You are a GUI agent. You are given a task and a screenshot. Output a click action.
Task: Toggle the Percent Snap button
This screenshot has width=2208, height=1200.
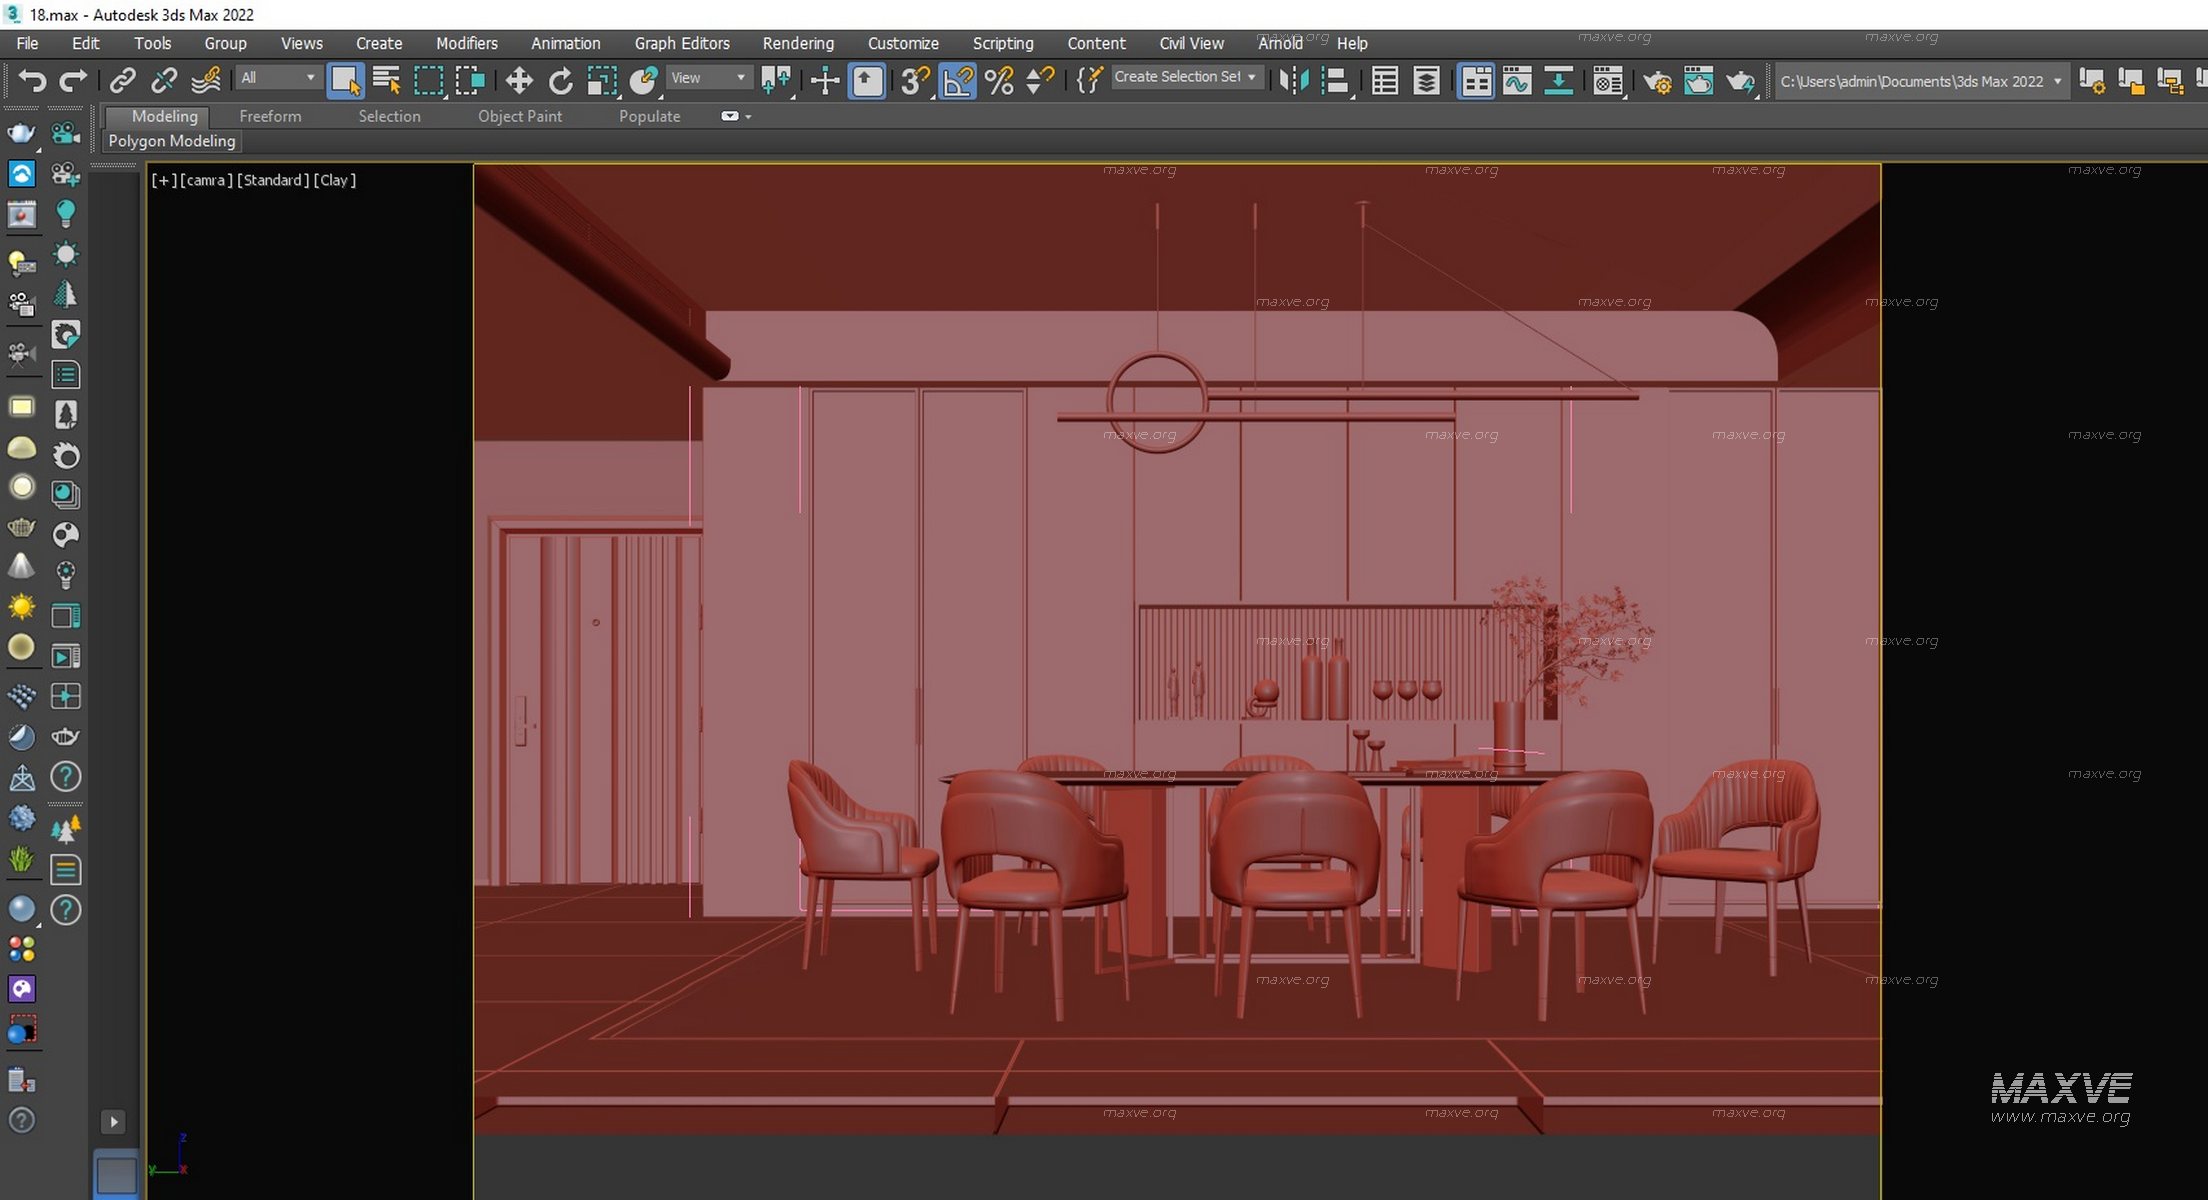(998, 80)
